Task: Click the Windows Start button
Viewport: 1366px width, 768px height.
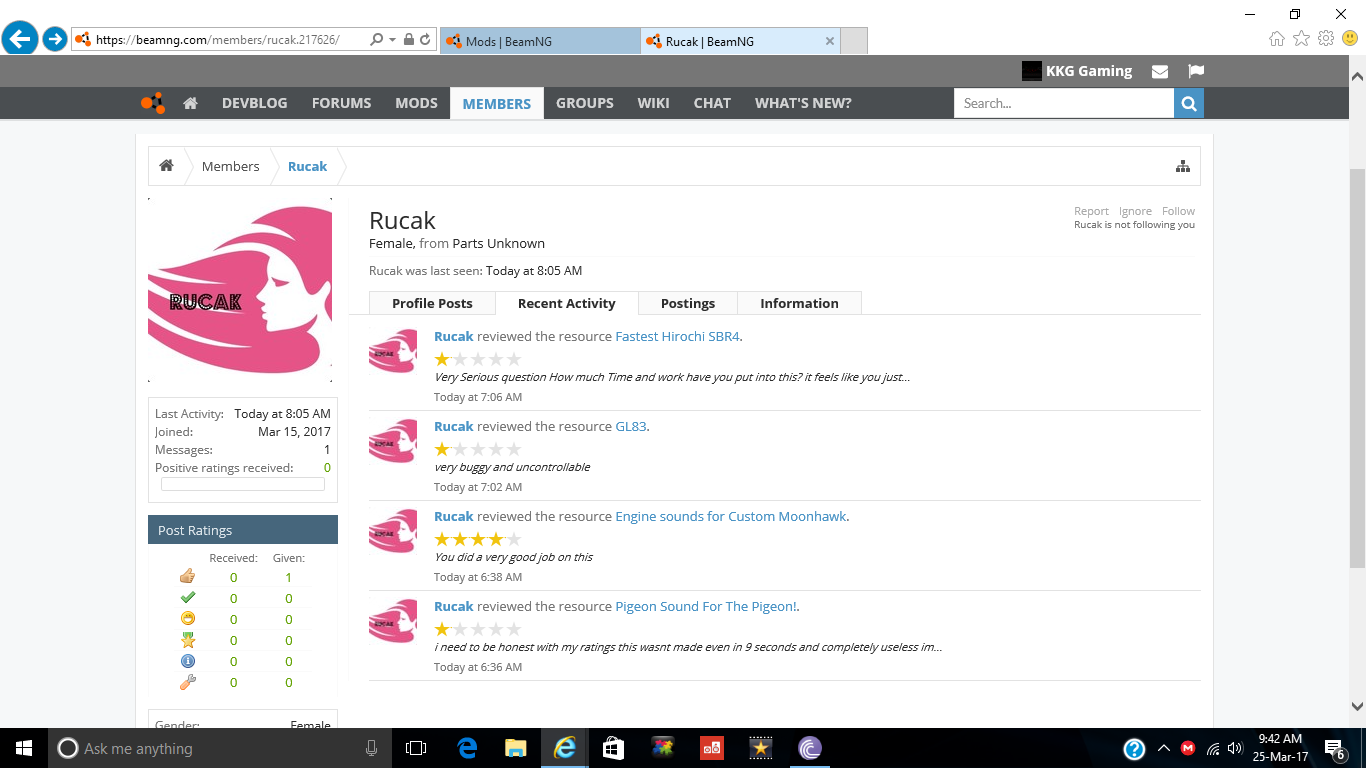Action: 24,748
